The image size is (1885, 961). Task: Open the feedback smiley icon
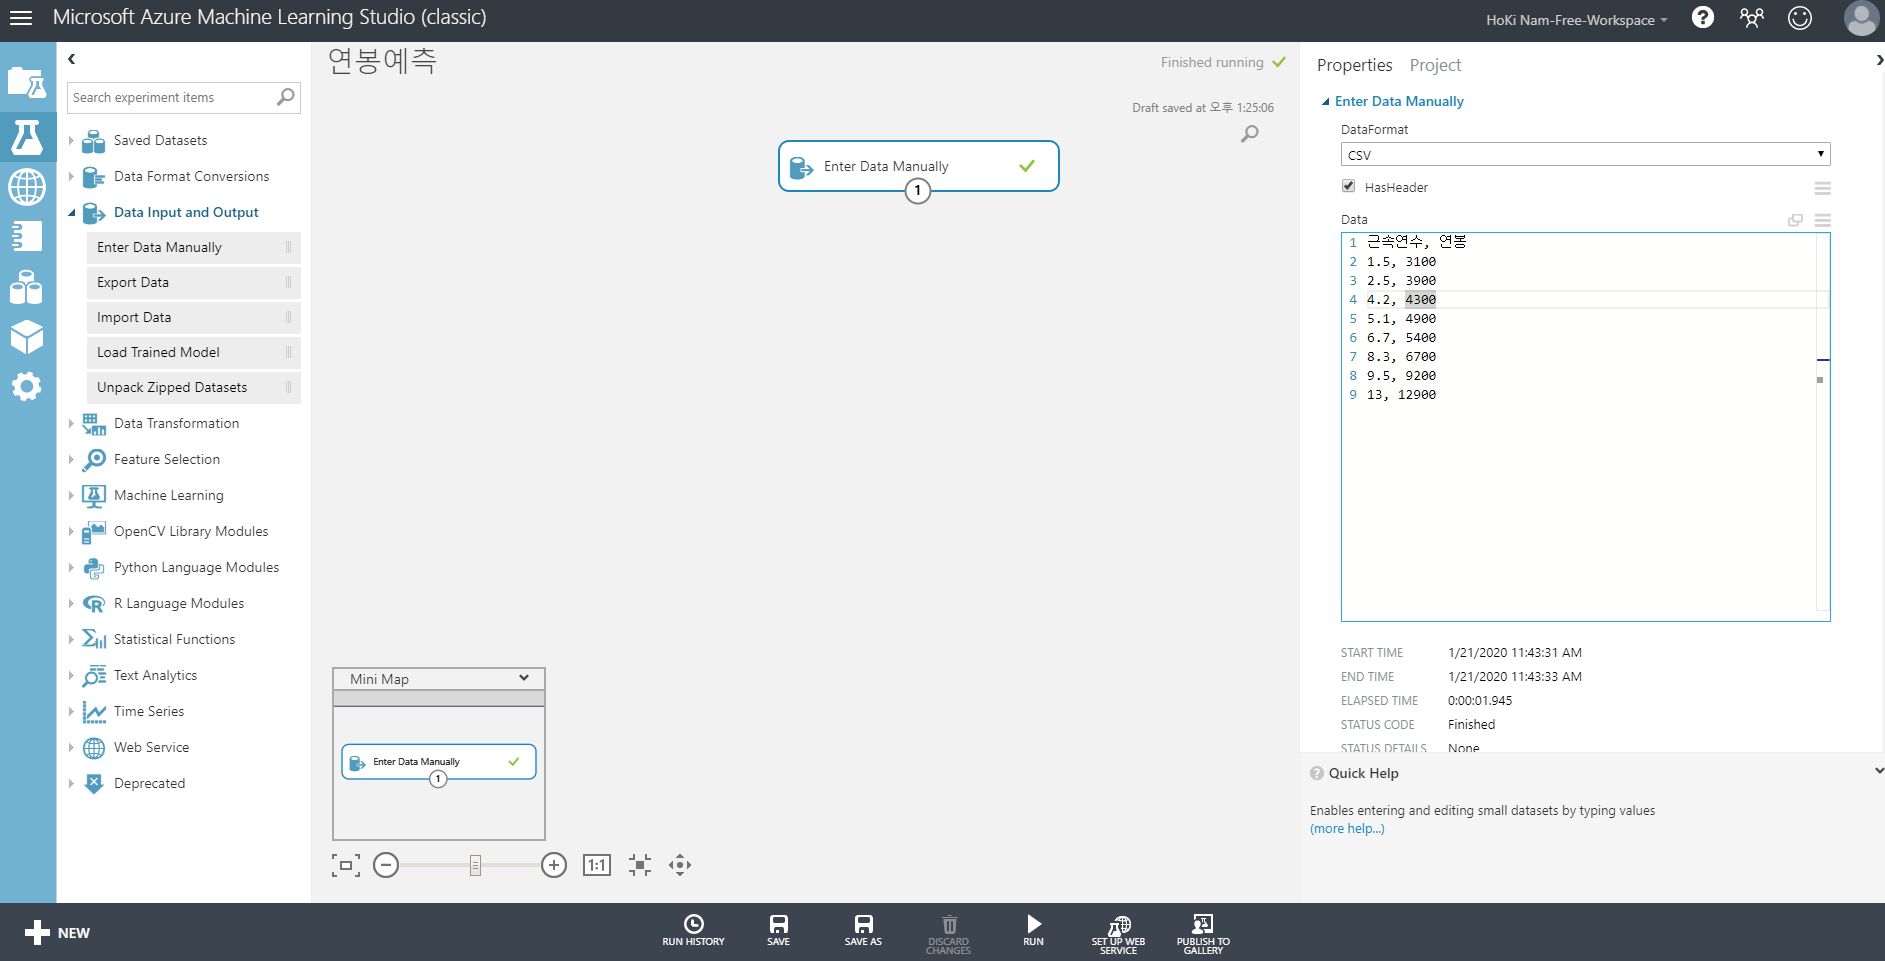[x=1801, y=18]
